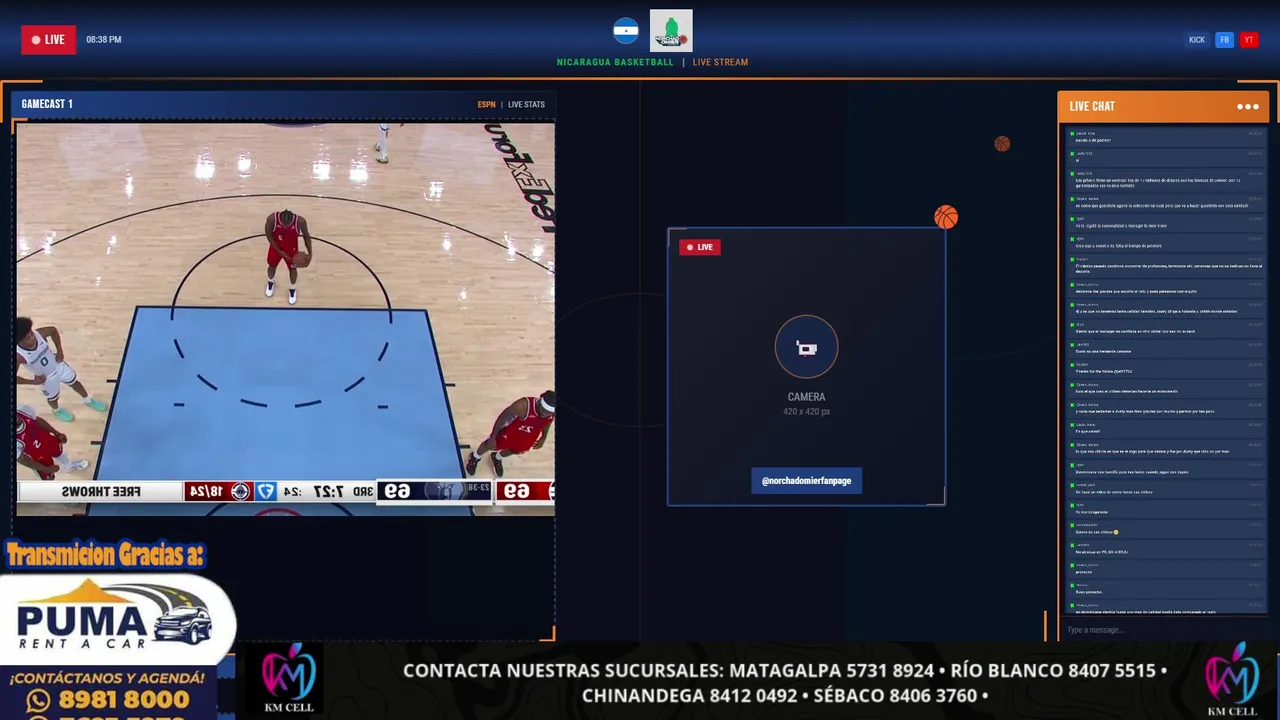Click the LIVE badge in camera panel
The width and height of the screenshot is (1280, 720).
click(x=700, y=247)
